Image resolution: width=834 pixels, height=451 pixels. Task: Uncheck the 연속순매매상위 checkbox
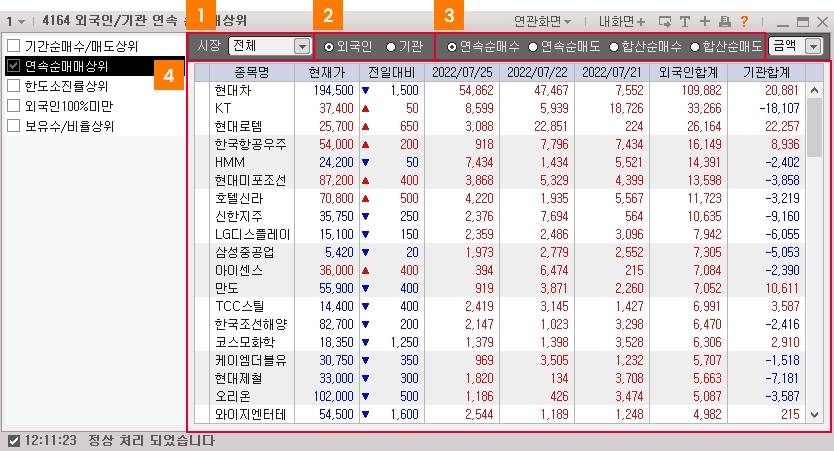click(x=13, y=66)
